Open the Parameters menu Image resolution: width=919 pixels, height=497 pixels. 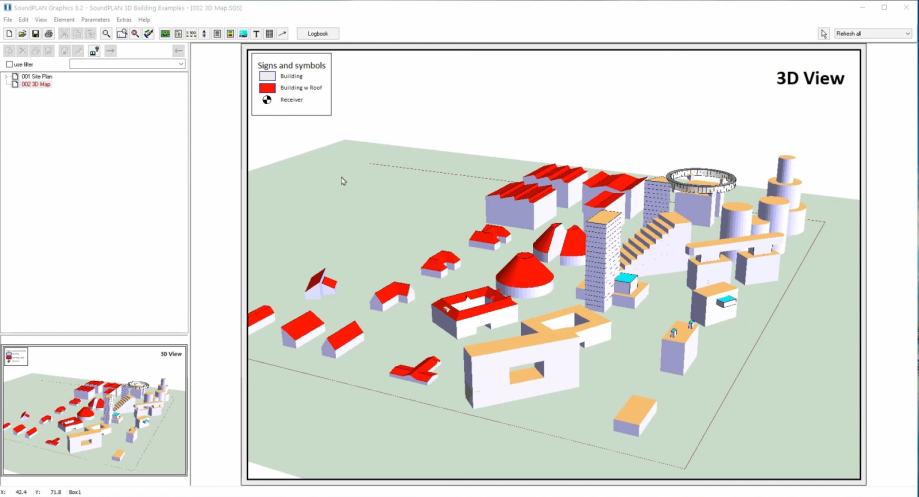tap(96, 19)
